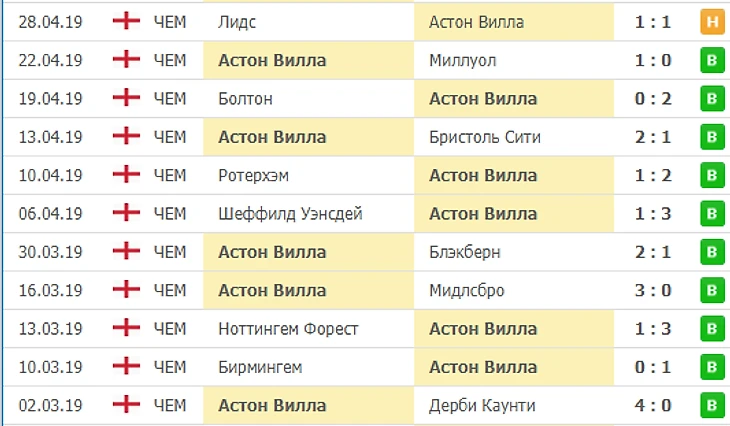Click score 4 : 0 against Derby
The image size is (730, 426).
[653, 406]
